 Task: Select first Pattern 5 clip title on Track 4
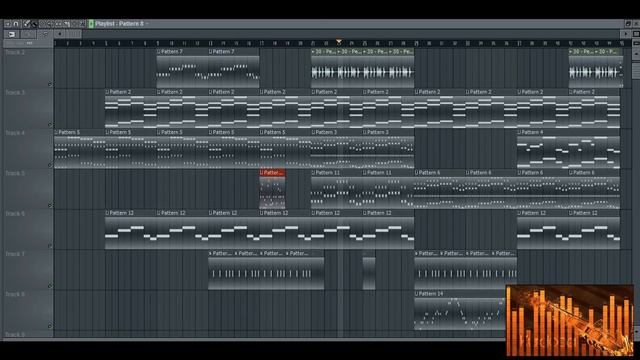[69, 133]
